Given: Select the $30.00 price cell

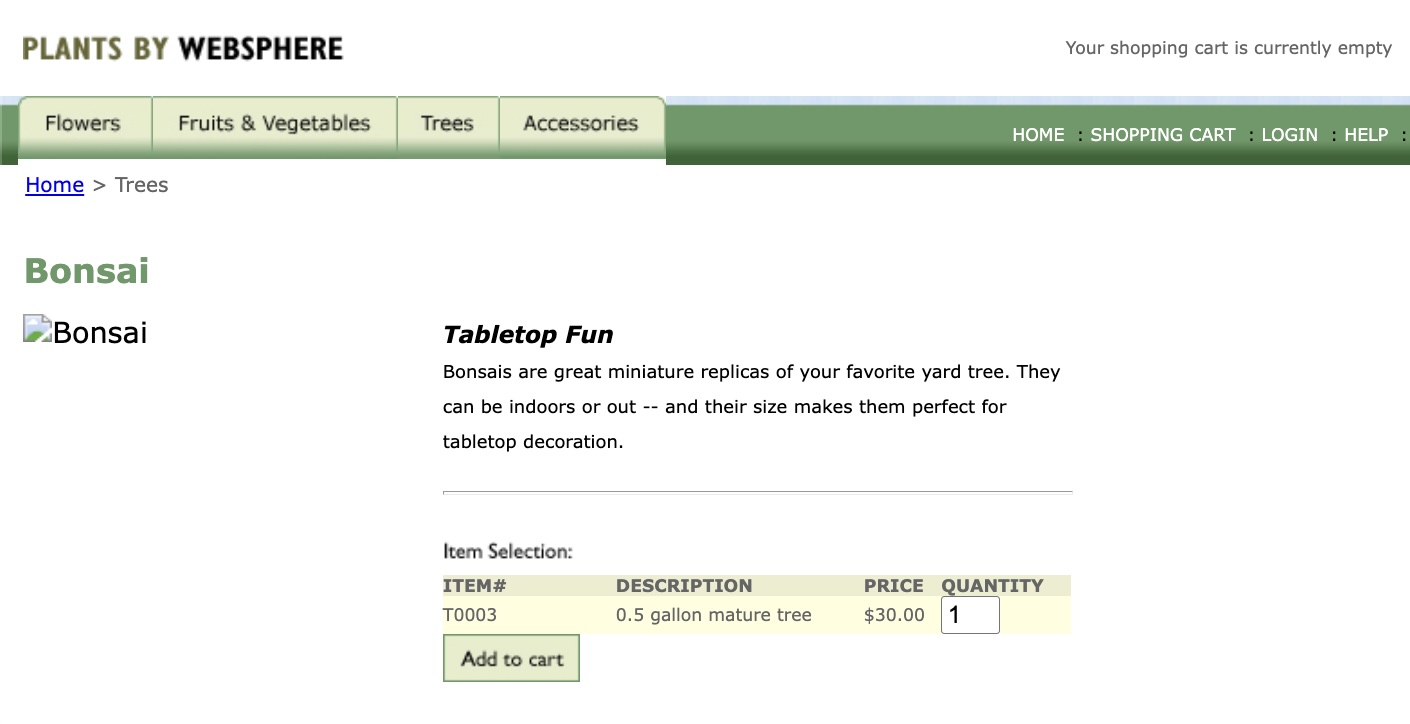Looking at the screenshot, I should (894, 615).
